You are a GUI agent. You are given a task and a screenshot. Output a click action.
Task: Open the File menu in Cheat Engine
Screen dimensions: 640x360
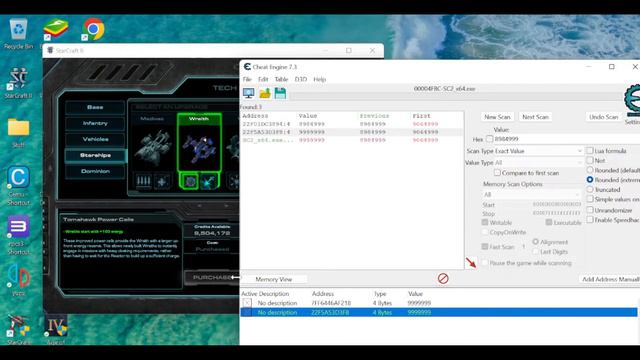[x=247, y=79]
